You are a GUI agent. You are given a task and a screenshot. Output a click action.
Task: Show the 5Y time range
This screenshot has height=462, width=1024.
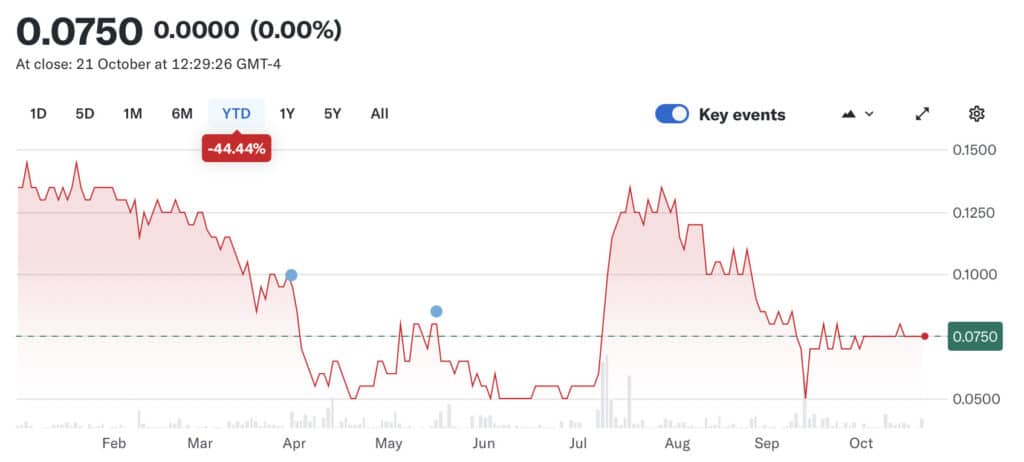click(x=332, y=113)
